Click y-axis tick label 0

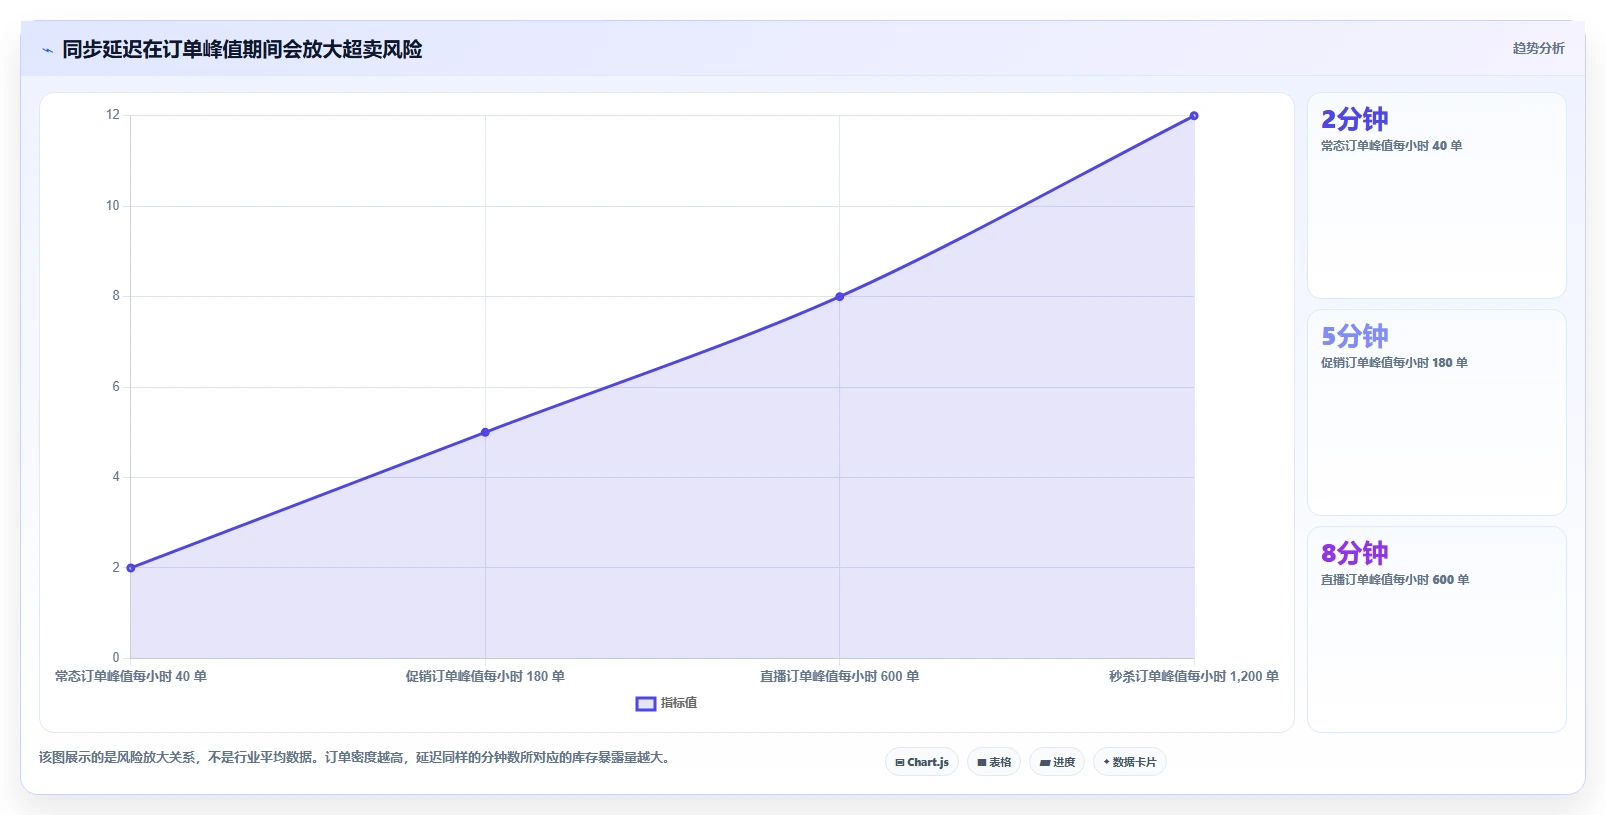(x=116, y=658)
